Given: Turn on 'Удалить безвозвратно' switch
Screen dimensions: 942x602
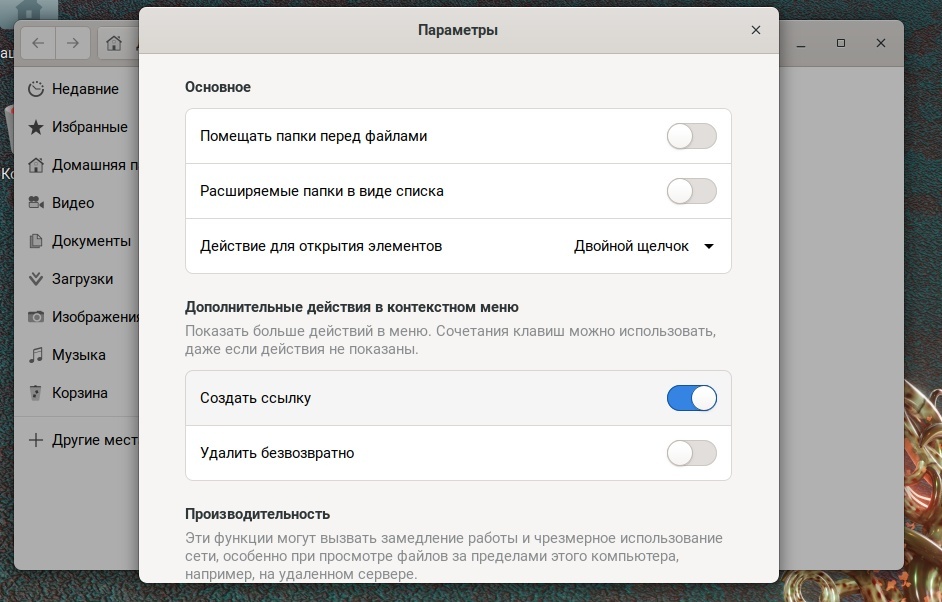Looking at the screenshot, I should pos(692,453).
